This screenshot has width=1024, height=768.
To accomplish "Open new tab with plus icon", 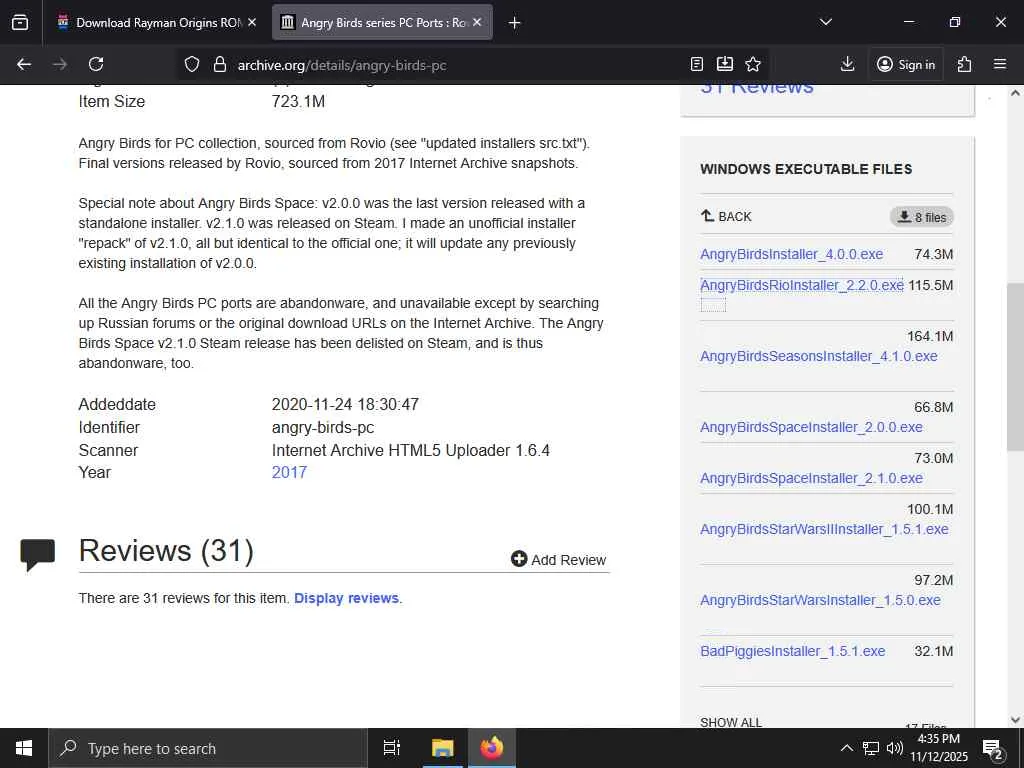I will (x=515, y=23).
